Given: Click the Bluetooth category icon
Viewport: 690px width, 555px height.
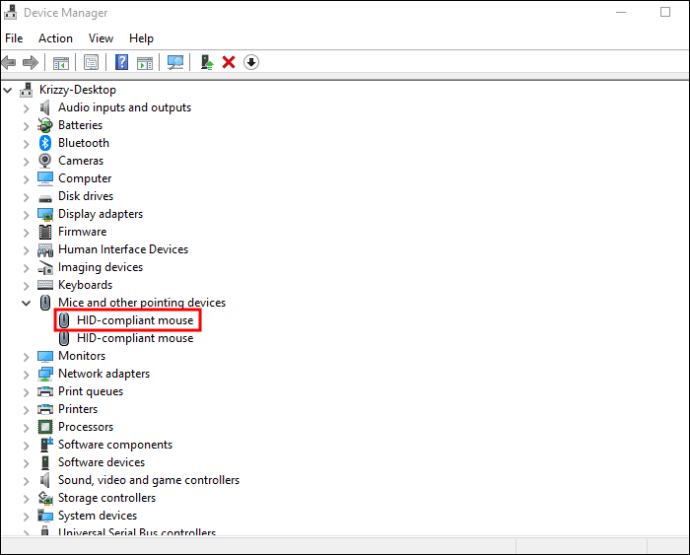Looking at the screenshot, I should tap(45, 143).
